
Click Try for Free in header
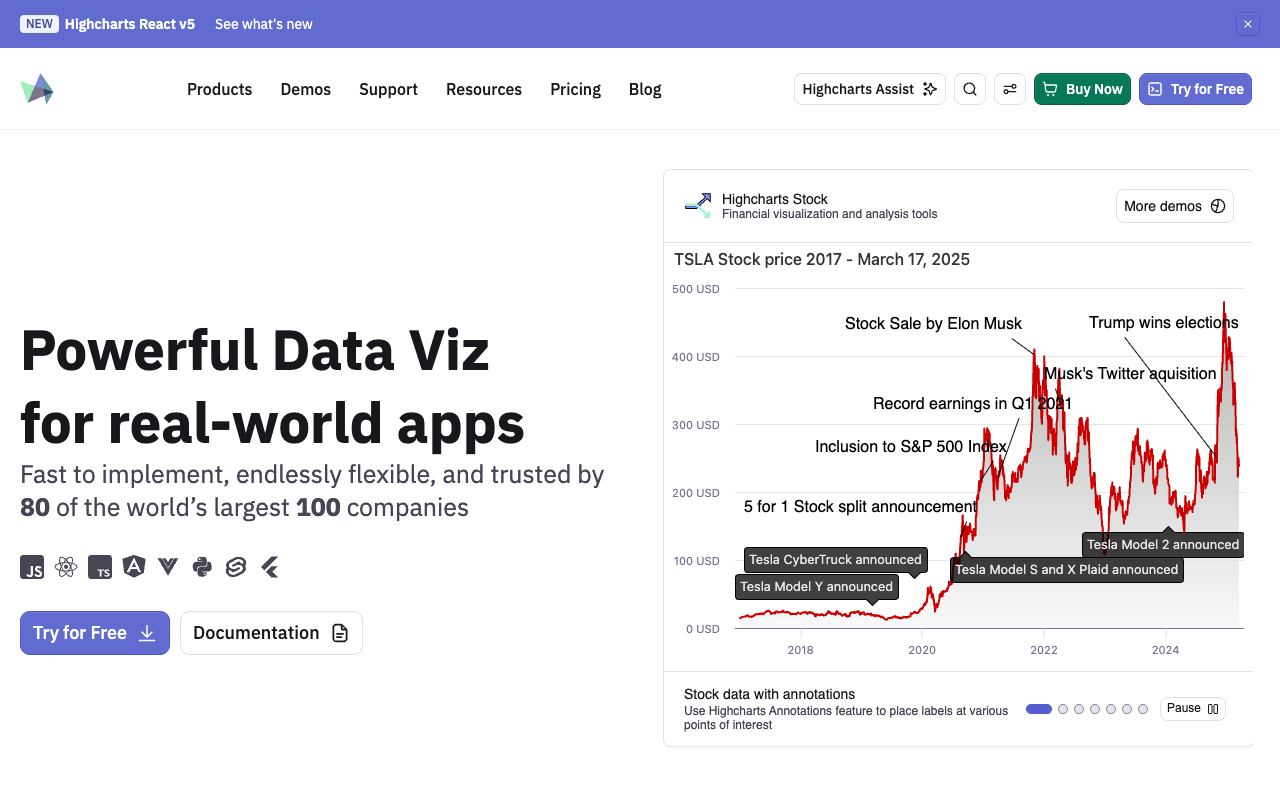pos(1195,89)
